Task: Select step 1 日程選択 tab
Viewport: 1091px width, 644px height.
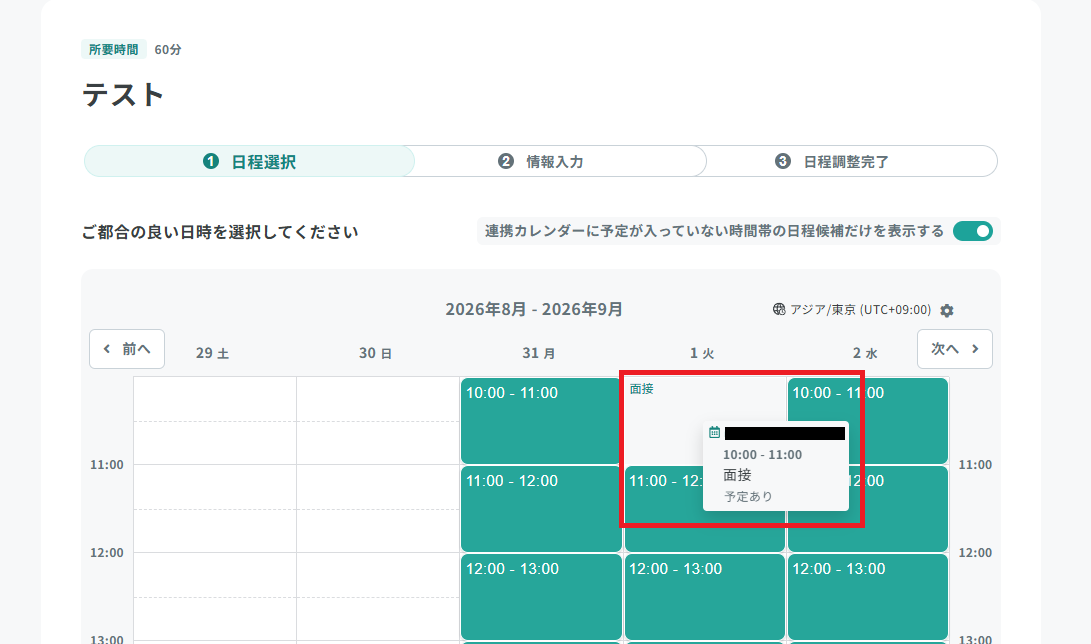Action: pos(249,162)
